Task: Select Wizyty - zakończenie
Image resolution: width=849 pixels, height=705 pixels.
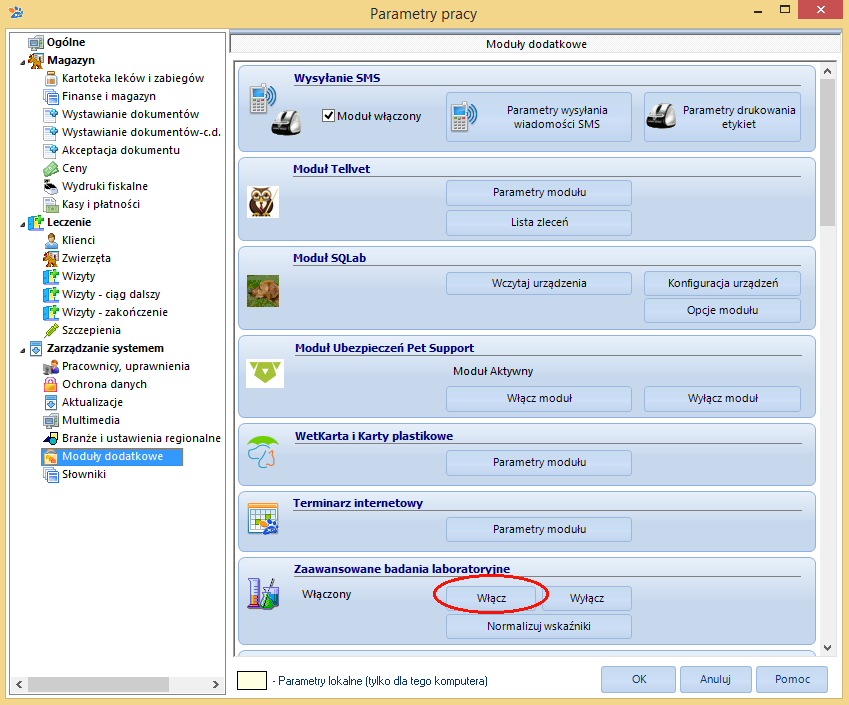Action: pyautogui.click(x=115, y=312)
